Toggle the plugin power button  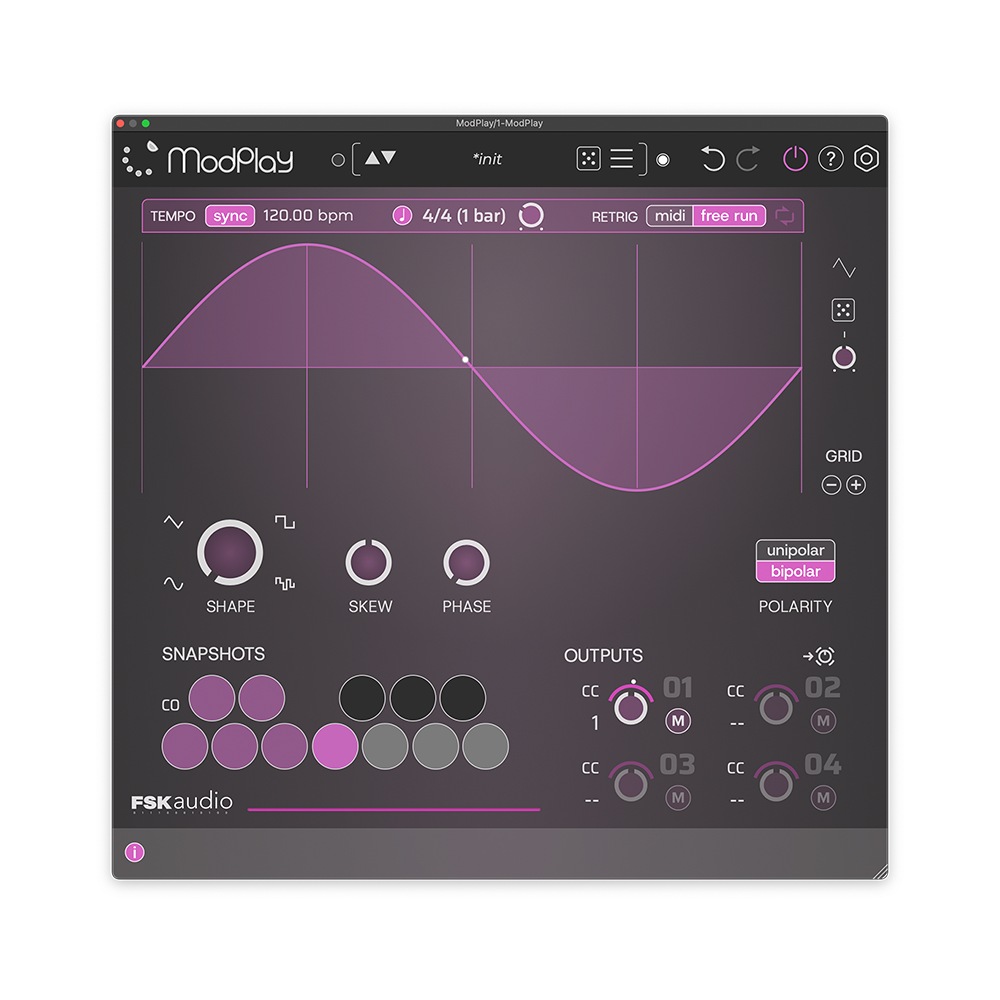795,159
